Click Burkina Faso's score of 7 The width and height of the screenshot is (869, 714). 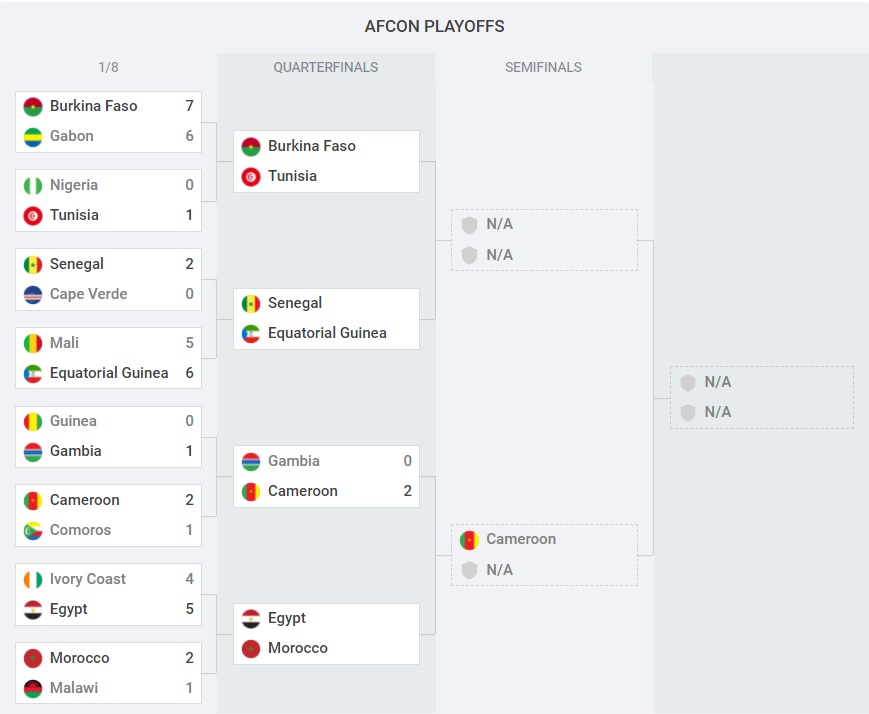tap(189, 106)
